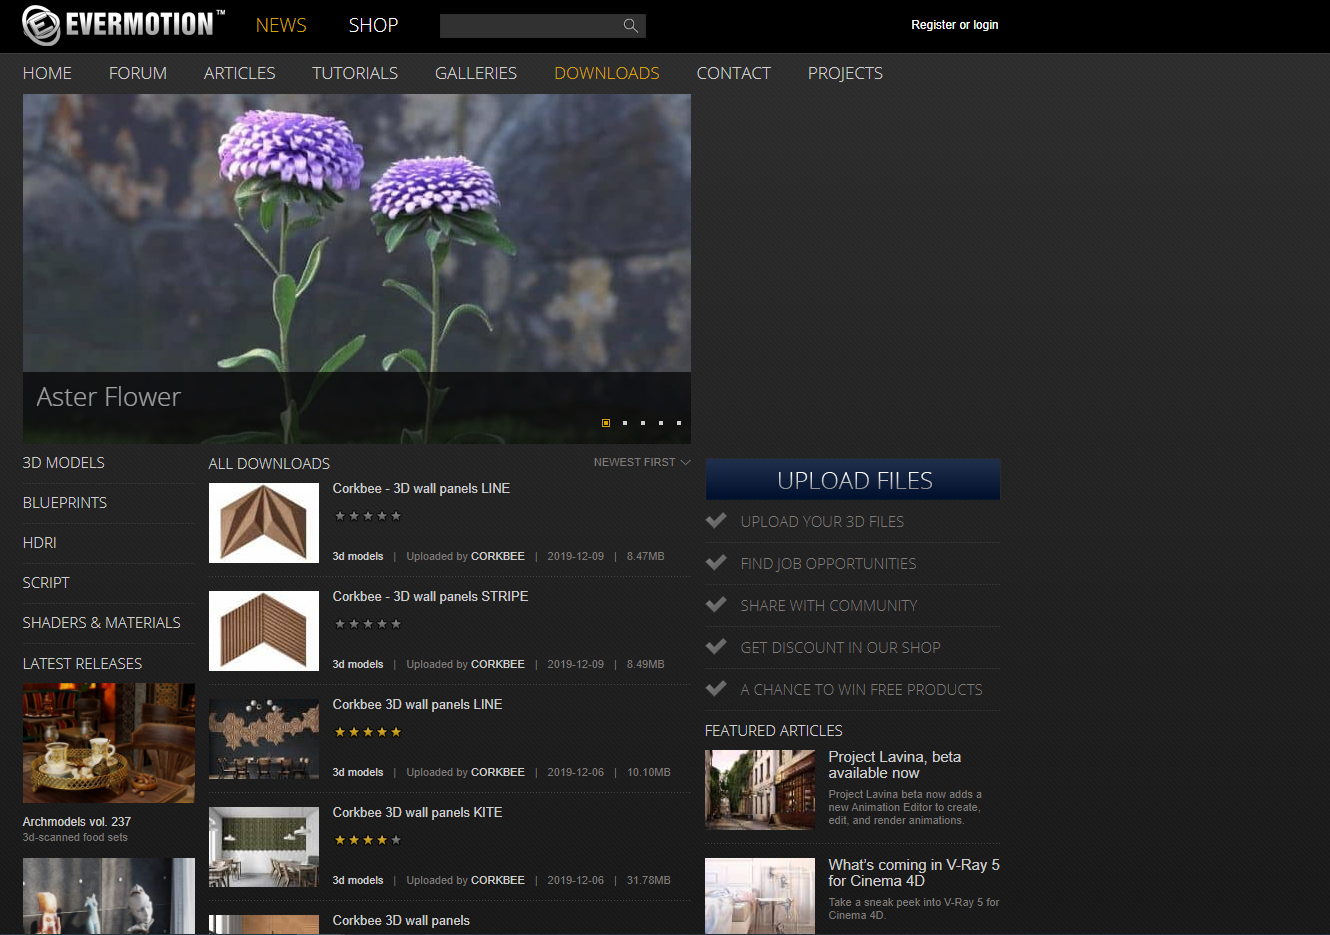Viewport: 1330px width, 935px height.
Task: Click checkmark icon beside Share With Community
Action: pyautogui.click(x=716, y=604)
